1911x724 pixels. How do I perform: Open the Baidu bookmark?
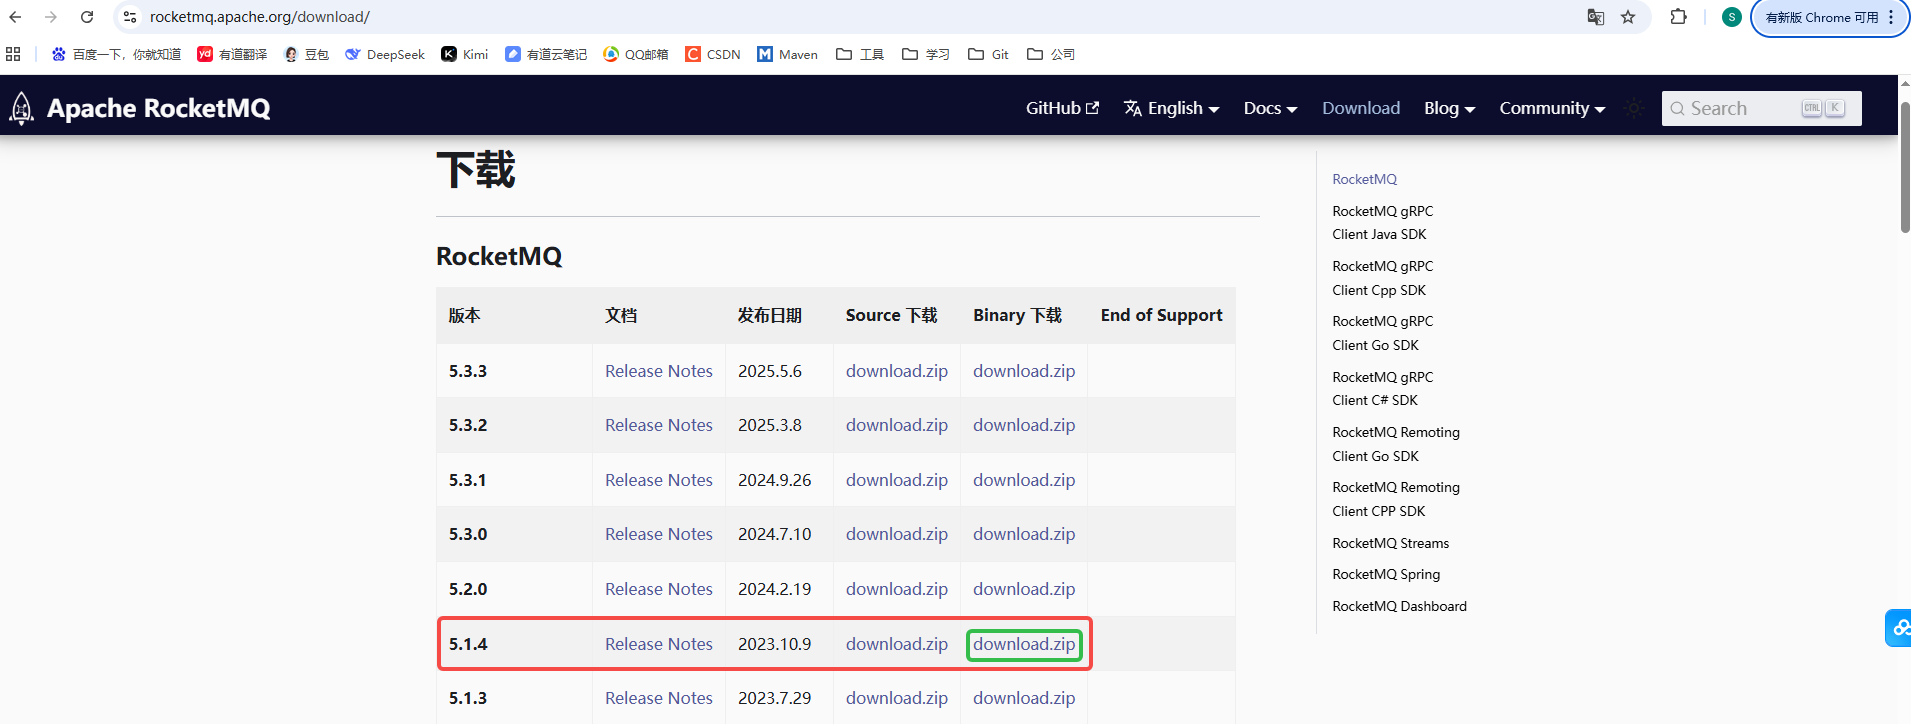116,54
